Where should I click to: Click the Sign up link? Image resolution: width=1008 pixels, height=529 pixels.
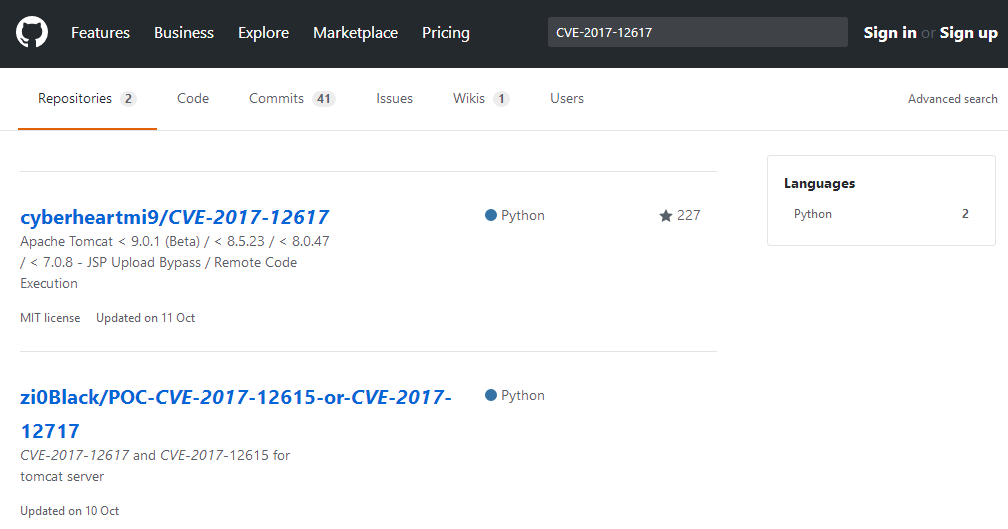click(x=969, y=33)
